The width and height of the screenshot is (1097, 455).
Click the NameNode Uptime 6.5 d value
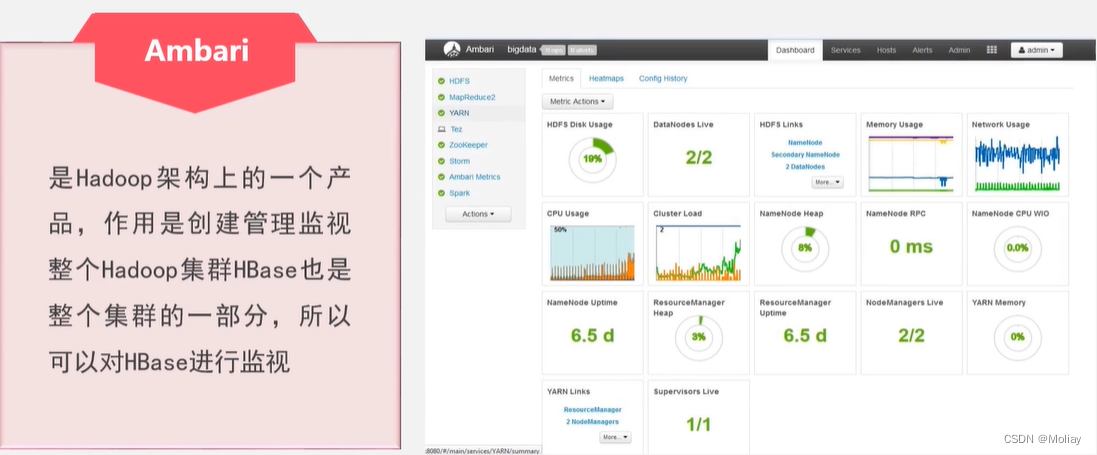point(592,335)
